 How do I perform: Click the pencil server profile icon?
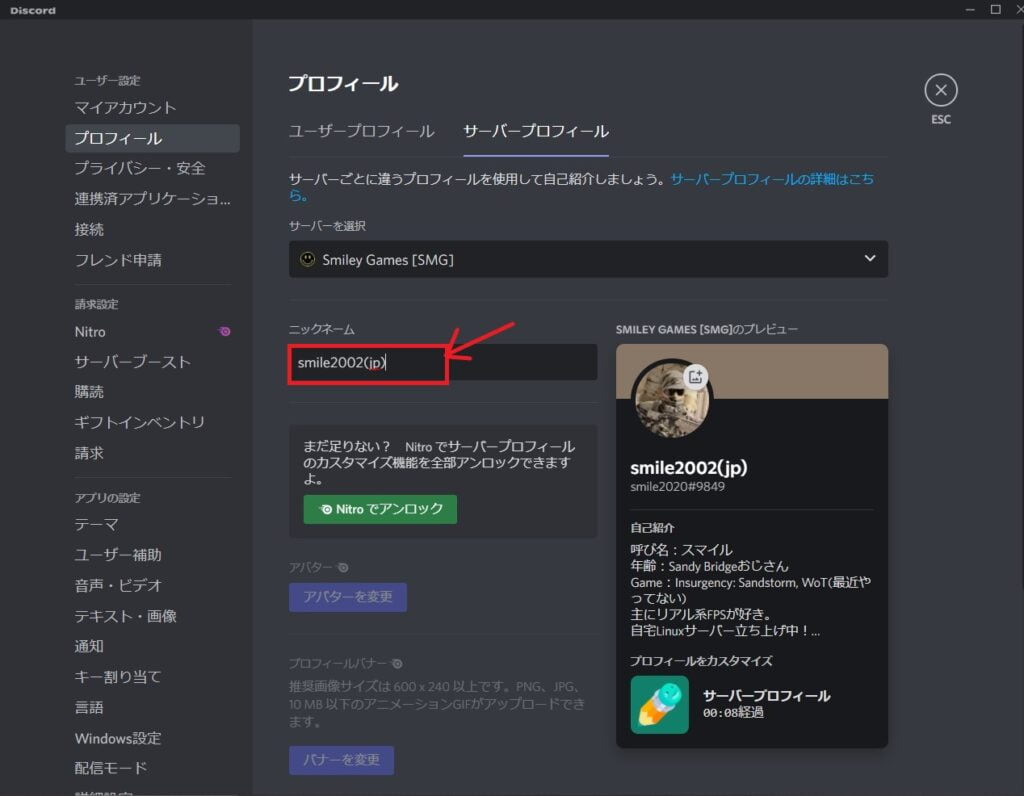(x=659, y=705)
